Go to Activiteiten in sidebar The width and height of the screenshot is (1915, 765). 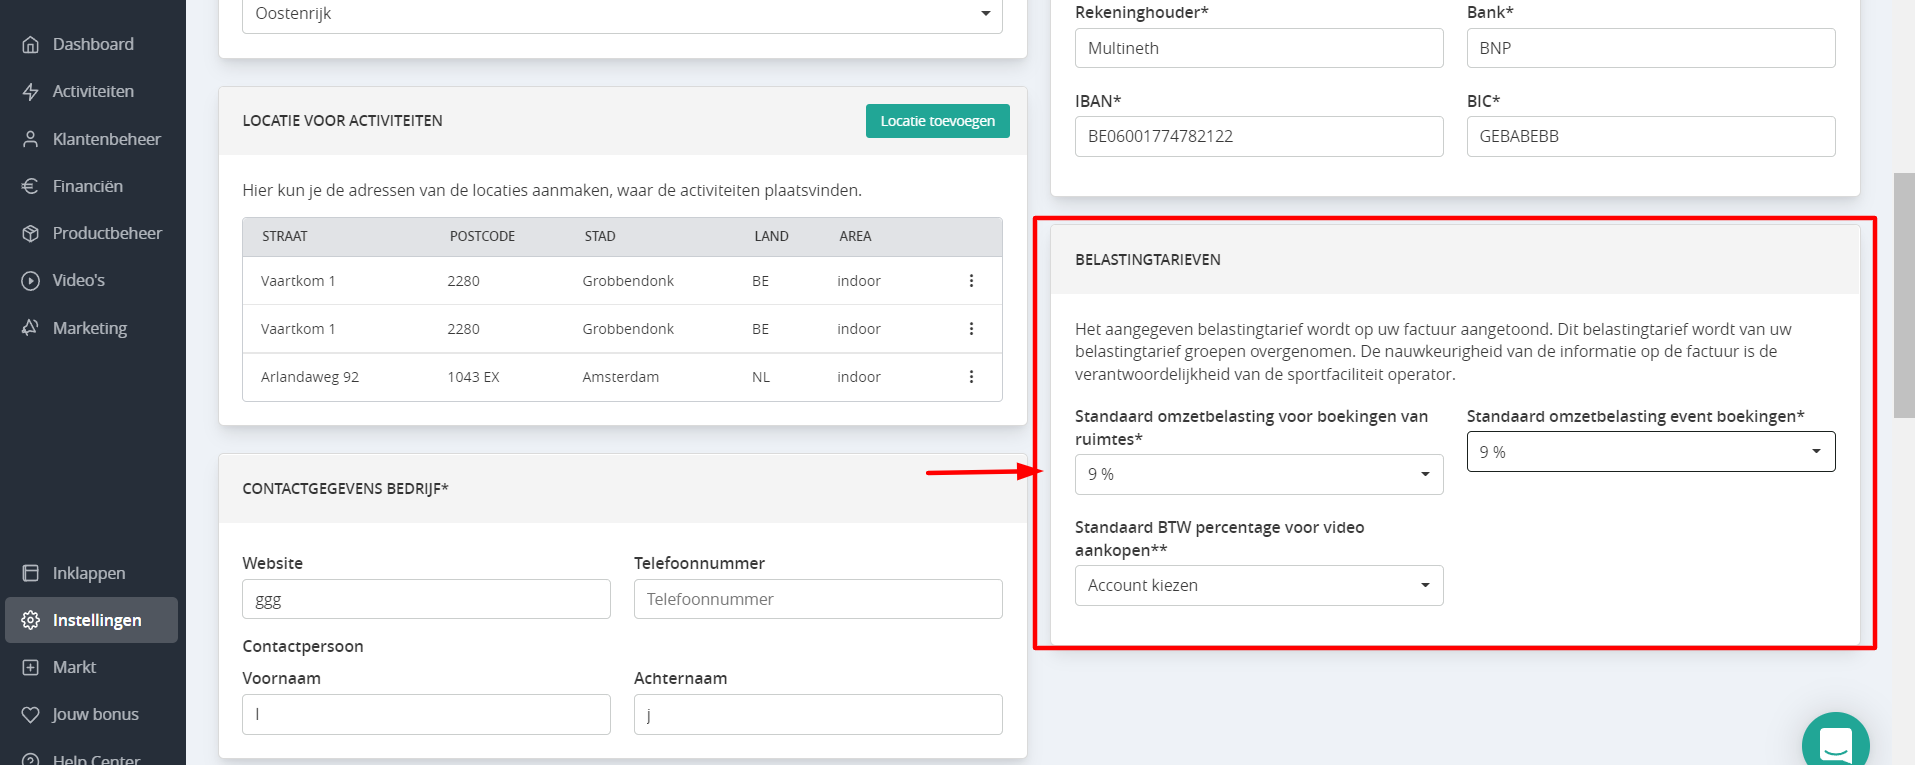92,91
